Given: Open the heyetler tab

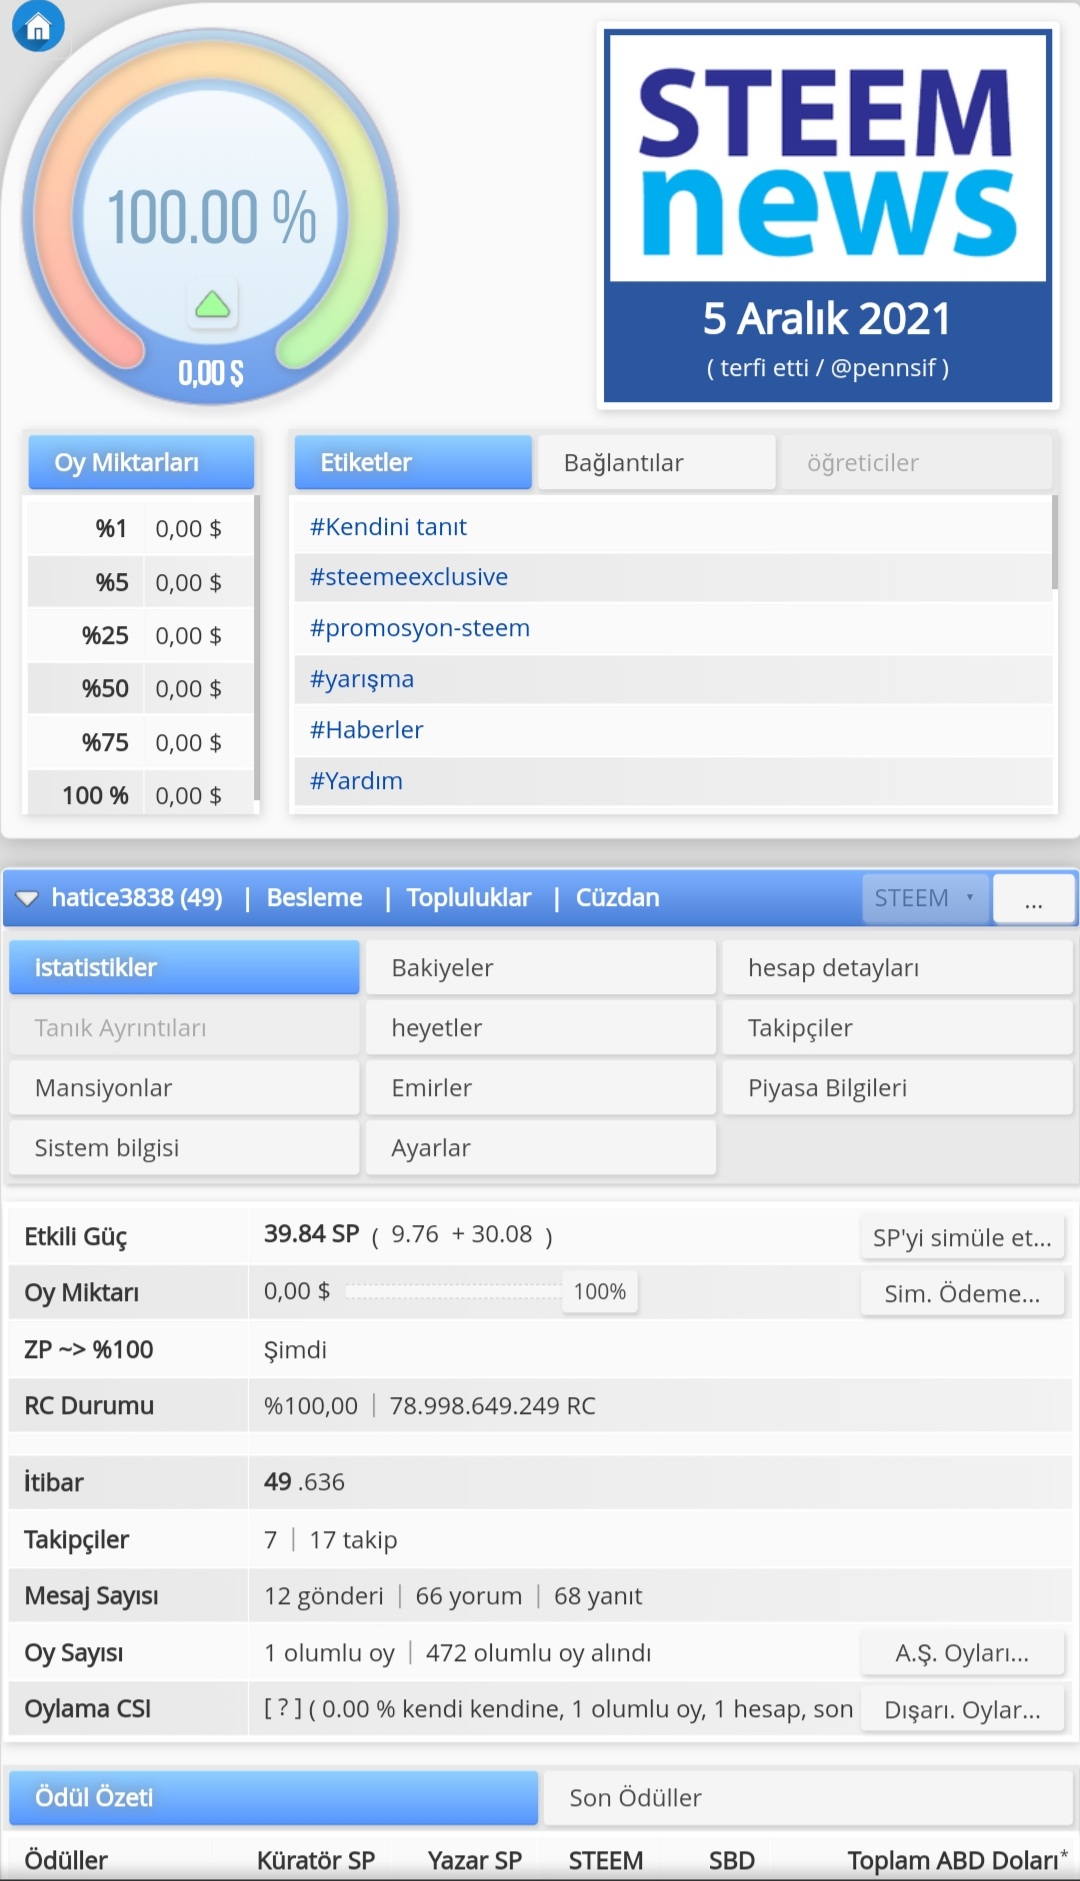Looking at the screenshot, I should pos(541,1027).
